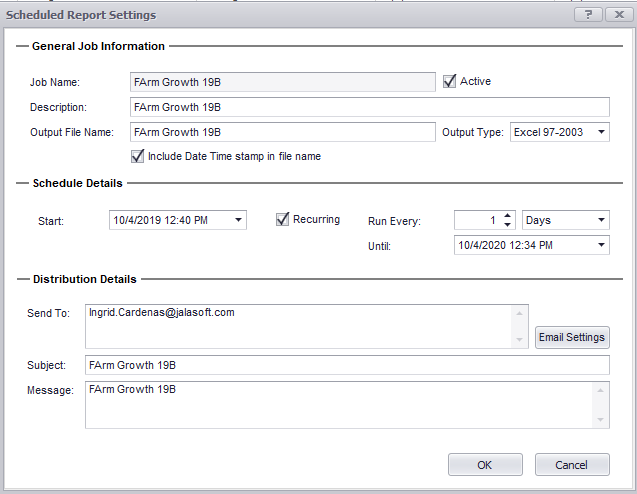Toggle the Active checkbox
The width and height of the screenshot is (637, 494).
pyautogui.click(x=449, y=81)
